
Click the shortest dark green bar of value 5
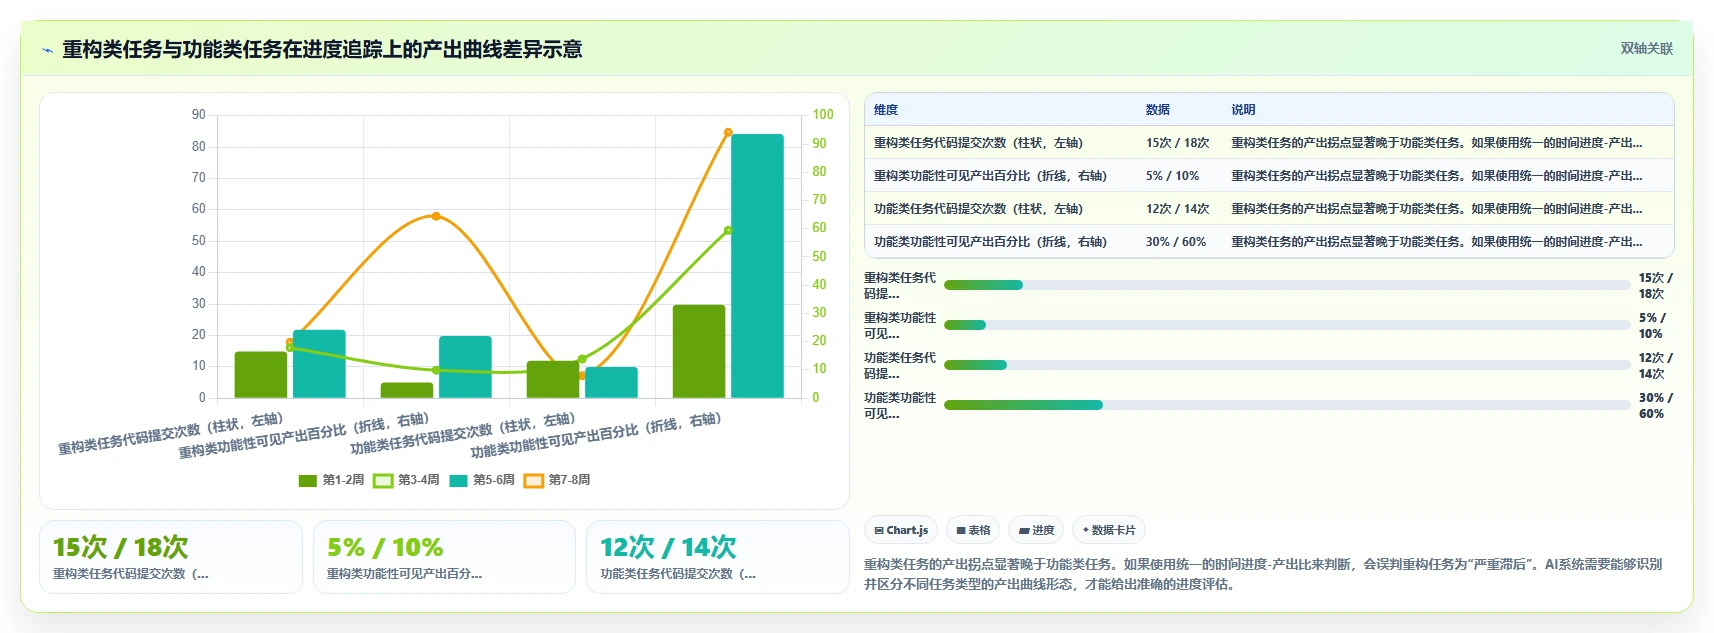(407, 390)
